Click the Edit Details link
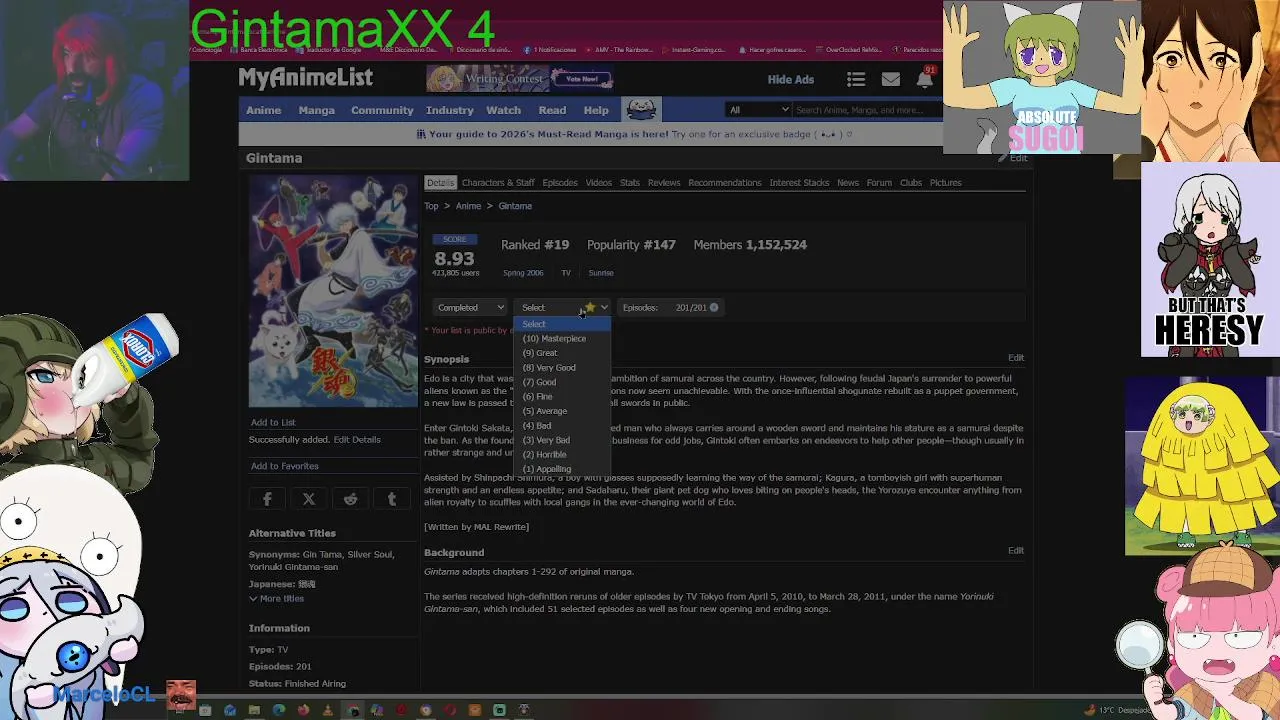This screenshot has height=720, width=1280. pyautogui.click(x=357, y=440)
